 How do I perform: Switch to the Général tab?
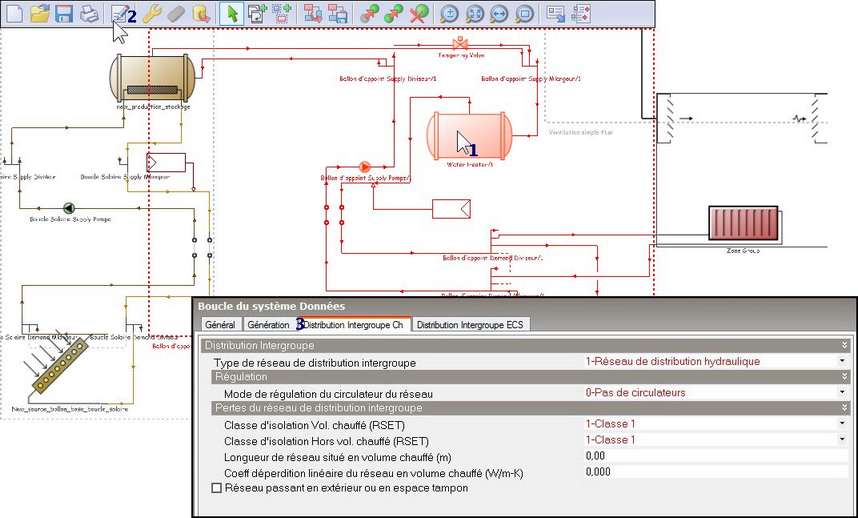pyautogui.click(x=219, y=324)
